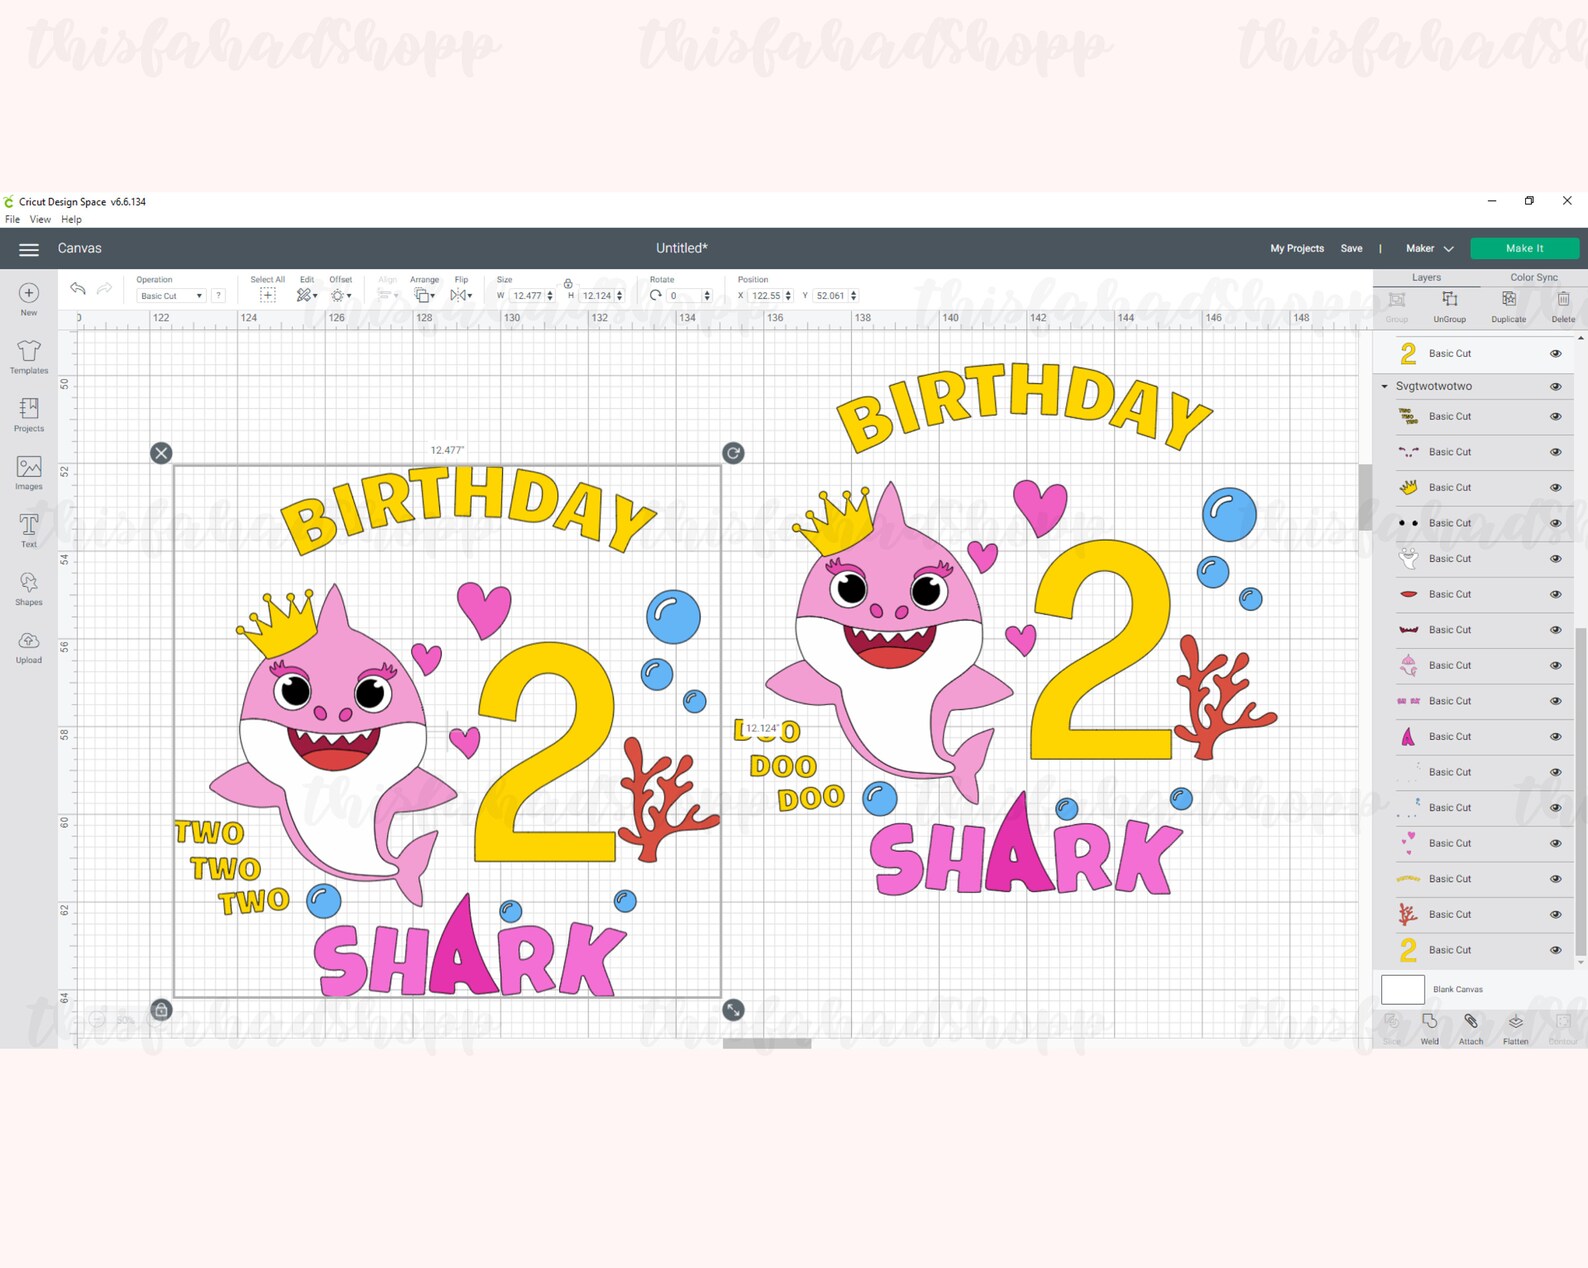Redo the last action
This screenshot has height=1268, width=1588.
(x=104, y=289)
